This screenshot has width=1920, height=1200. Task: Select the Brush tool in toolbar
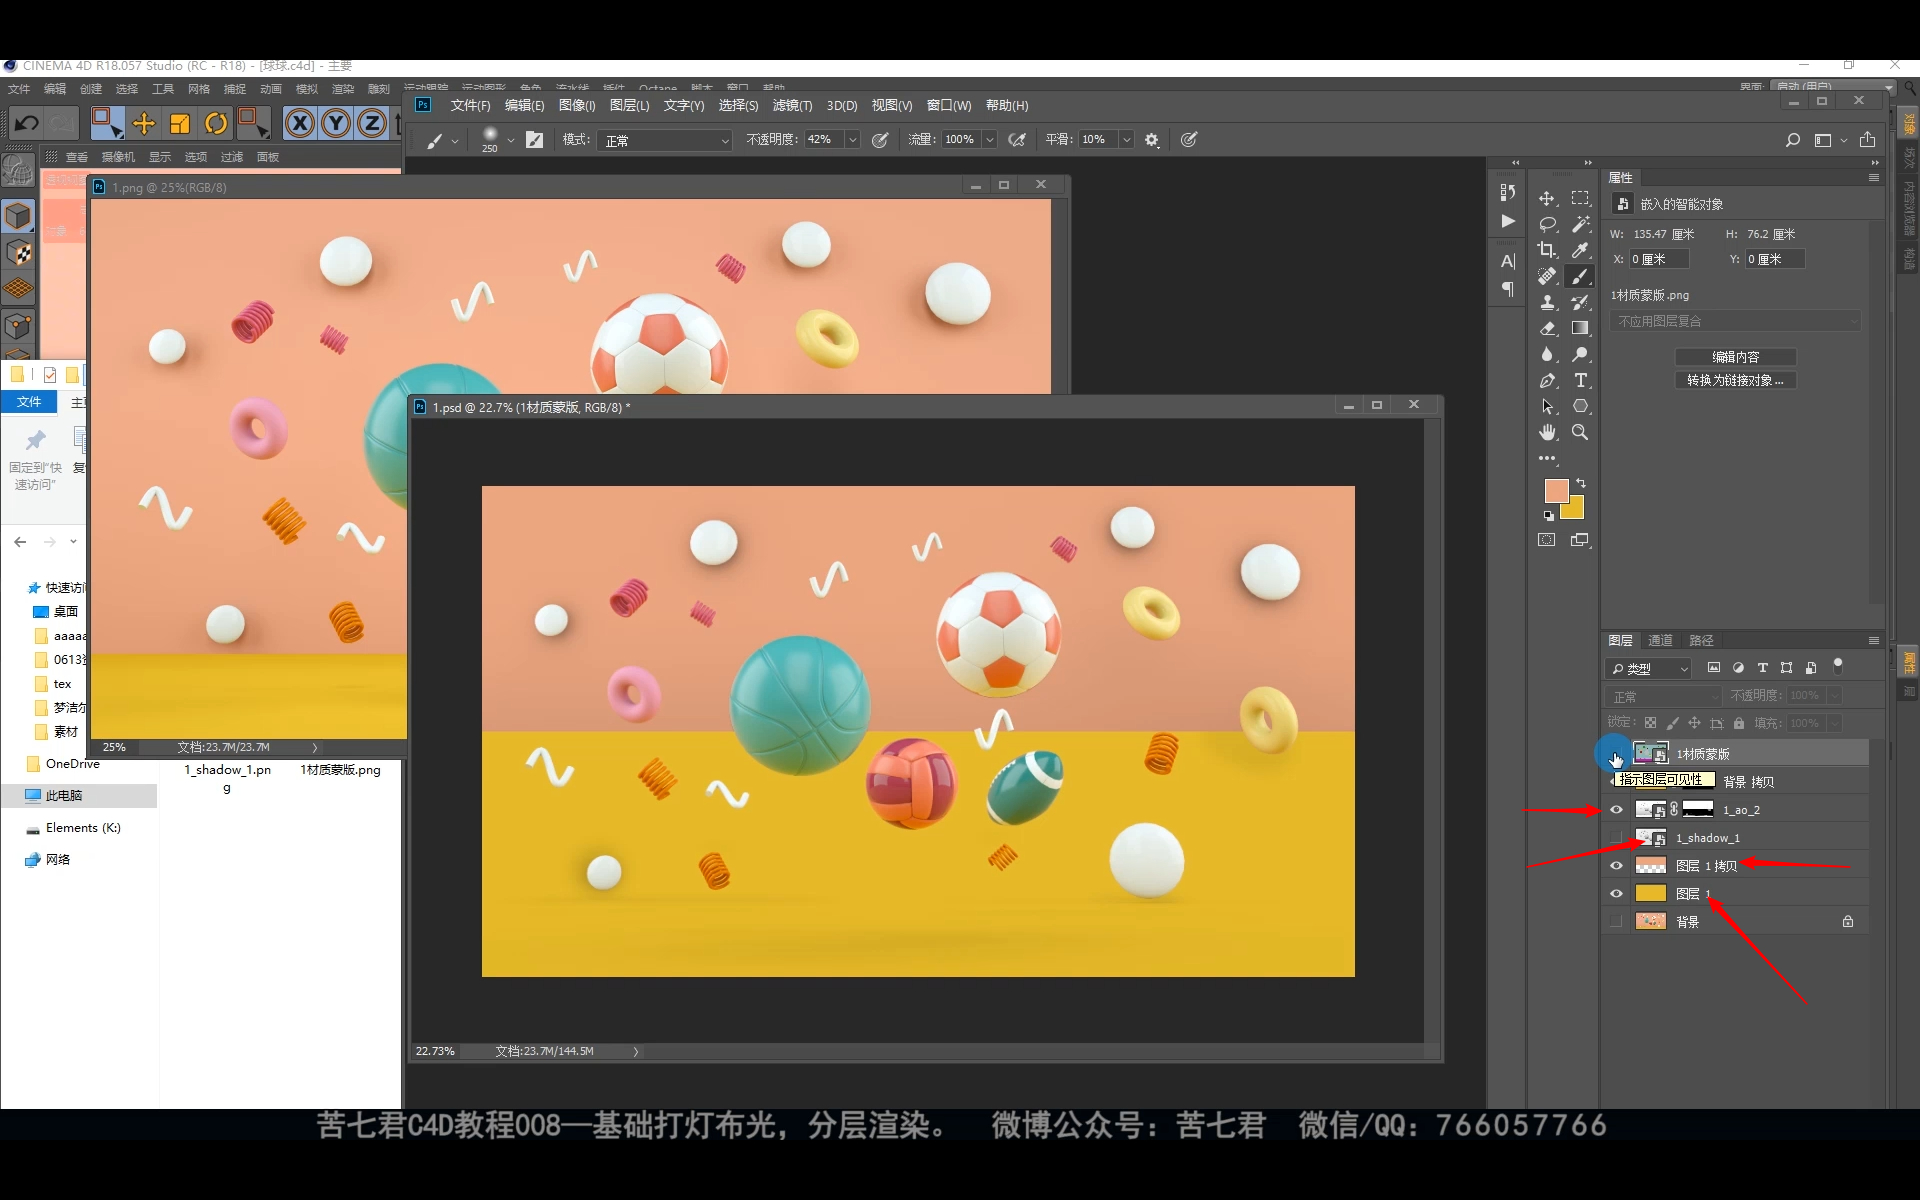coord(1580,276)
